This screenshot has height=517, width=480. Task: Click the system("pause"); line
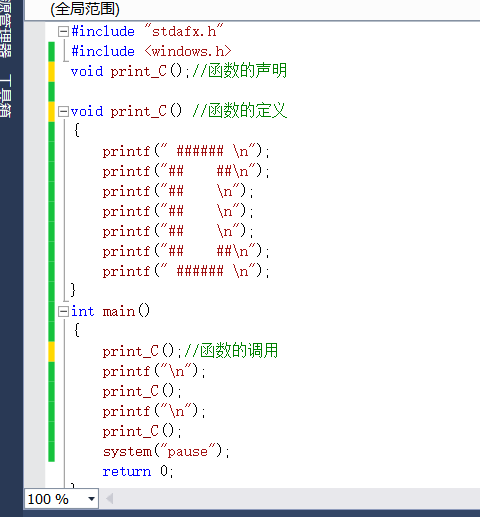pyautogui.click(x=166, y=451)
